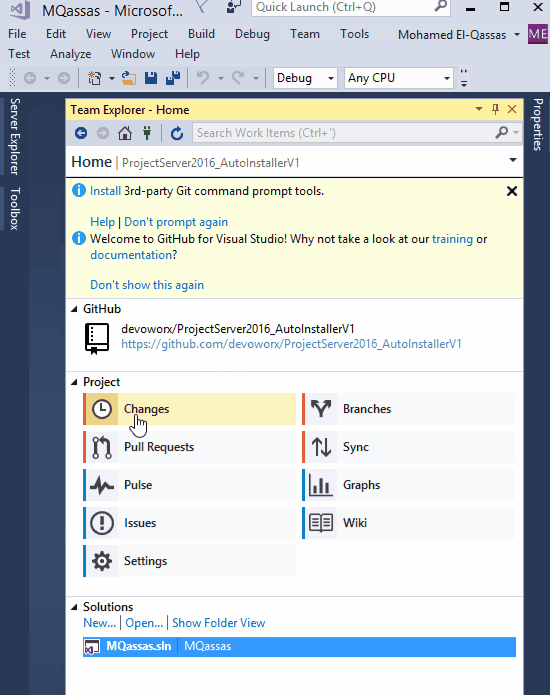Open the Analyze menu

tap(70, 54)
